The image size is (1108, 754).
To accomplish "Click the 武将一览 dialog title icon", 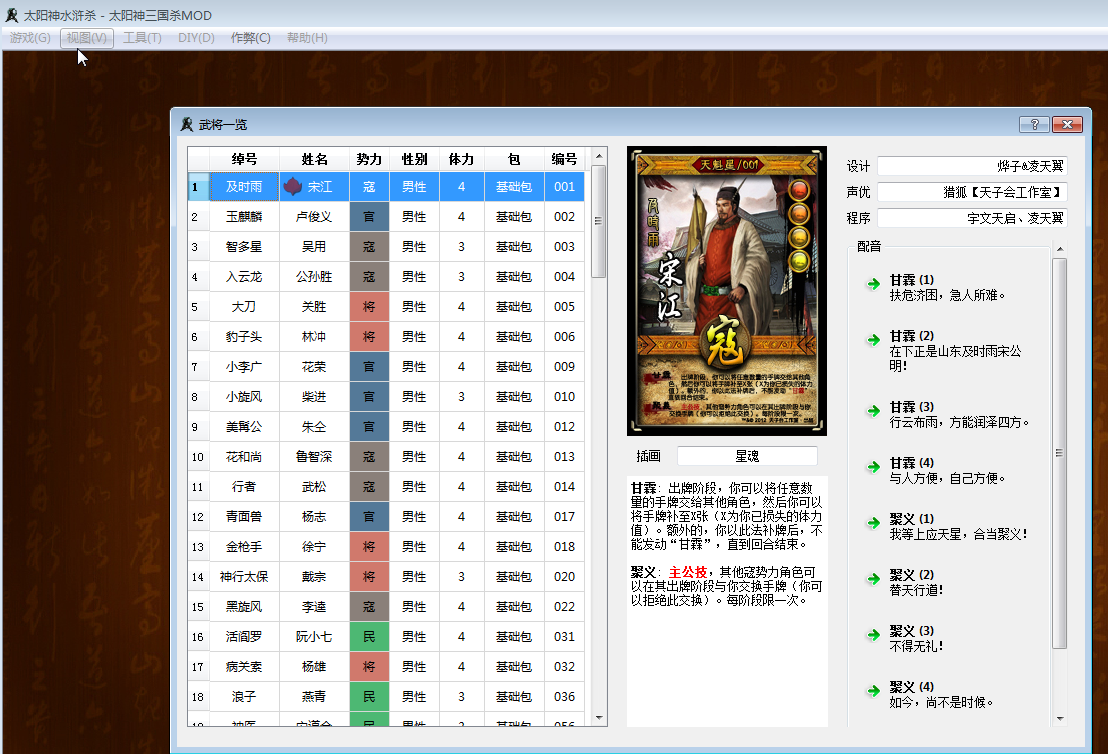I will tap(187, 124).
